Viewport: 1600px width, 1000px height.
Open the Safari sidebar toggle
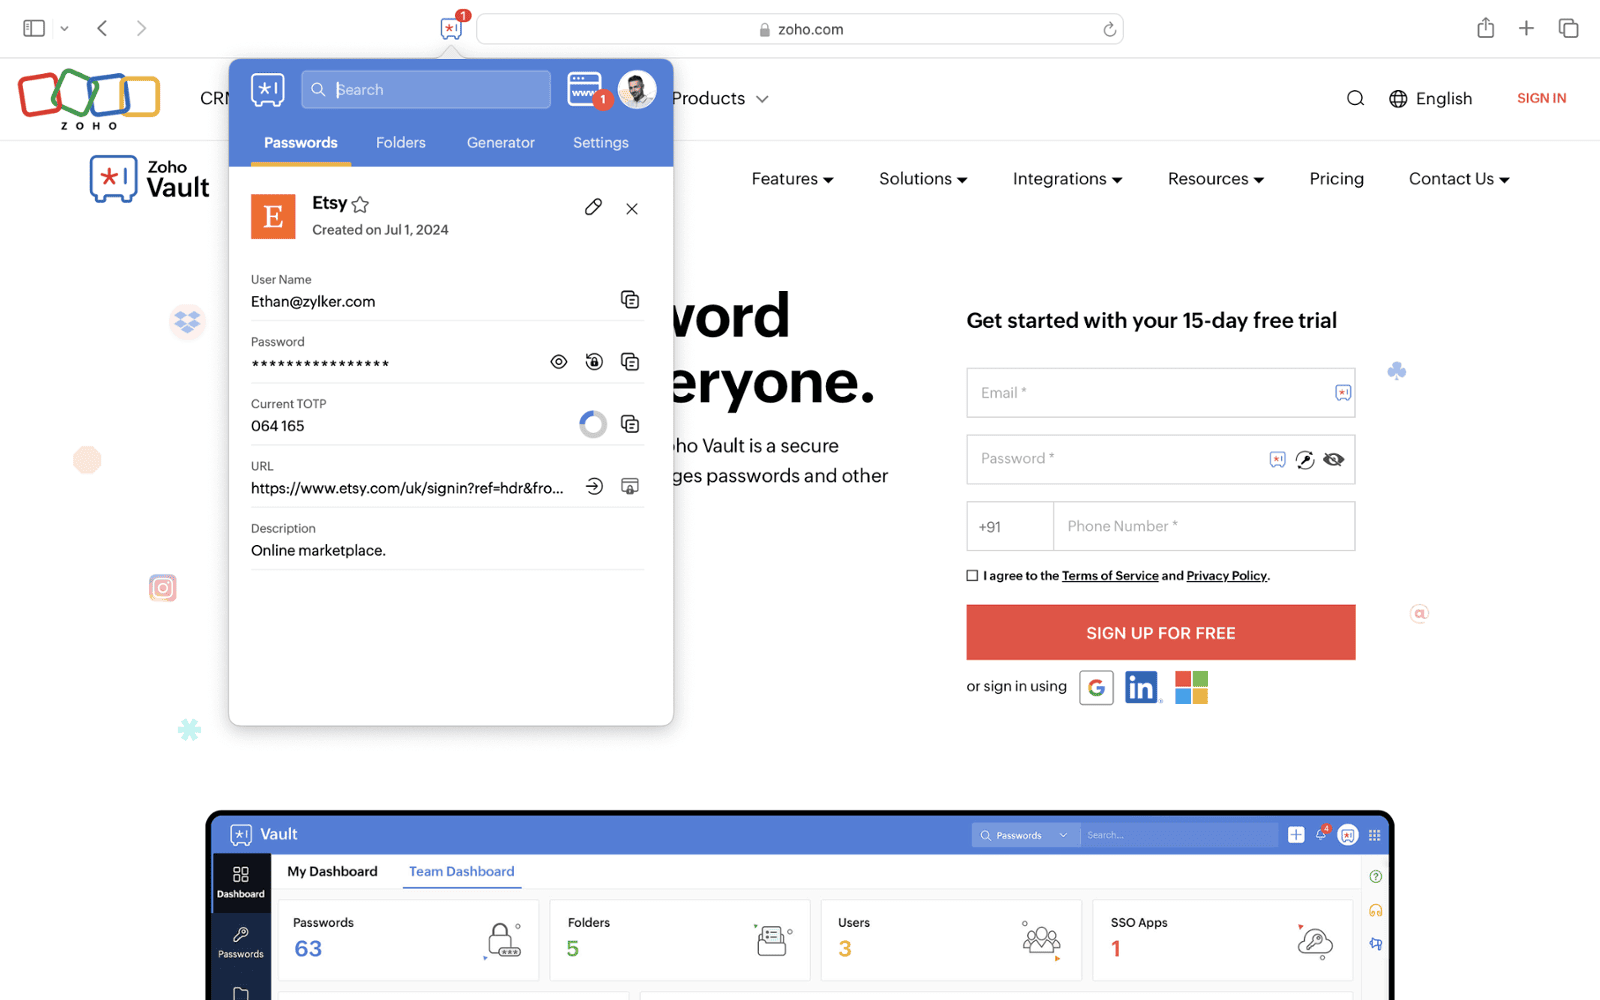coord(34,28)
